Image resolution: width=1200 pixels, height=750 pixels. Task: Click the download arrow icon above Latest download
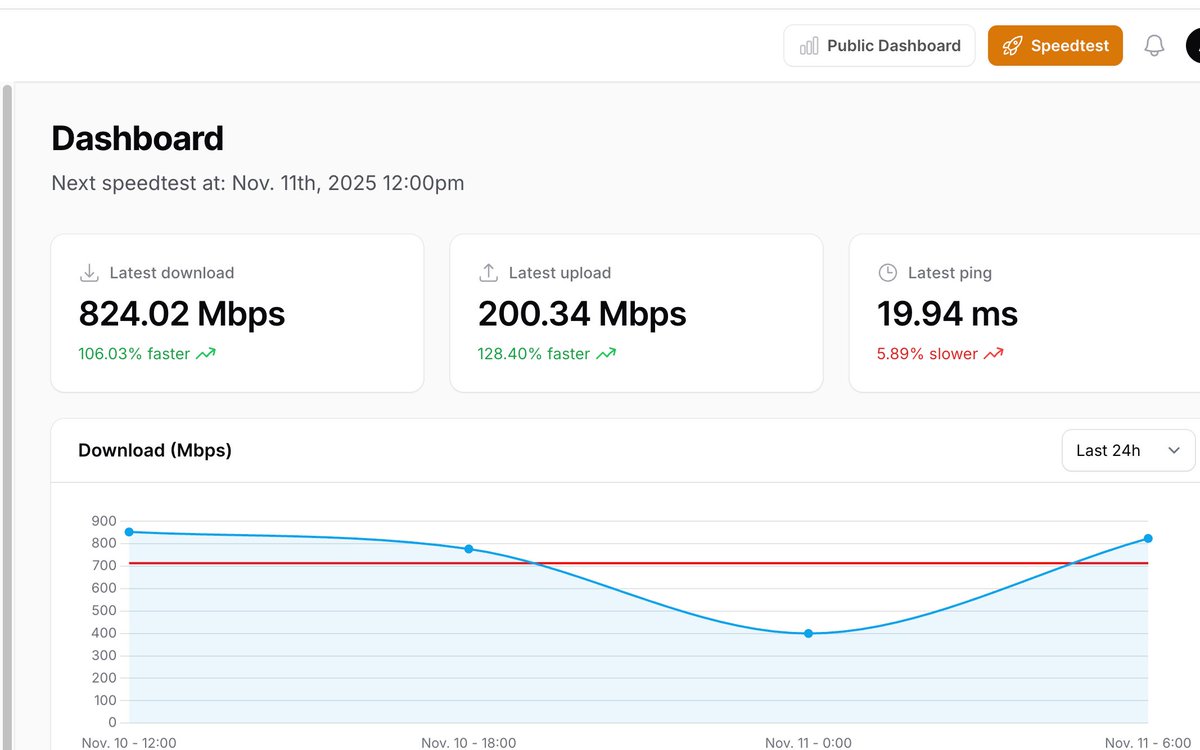[88, 271]
